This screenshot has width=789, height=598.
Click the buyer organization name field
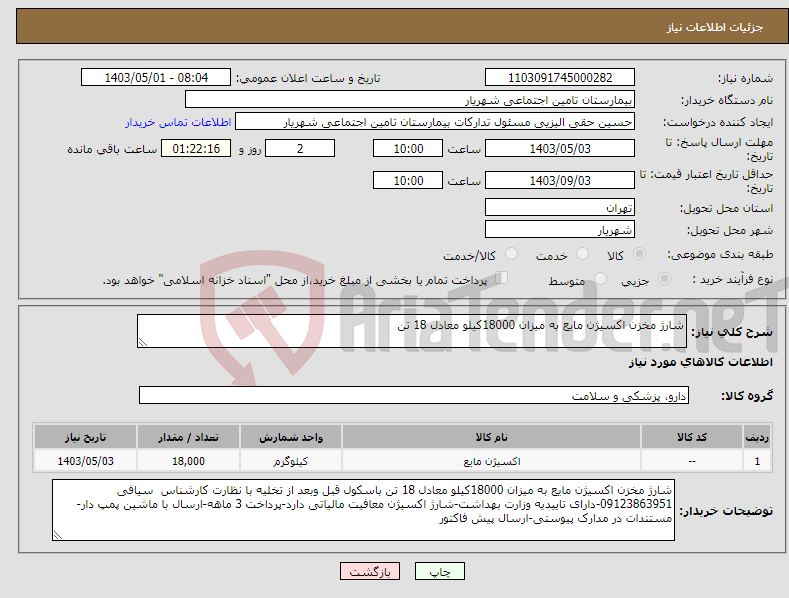tap(410, 100)
